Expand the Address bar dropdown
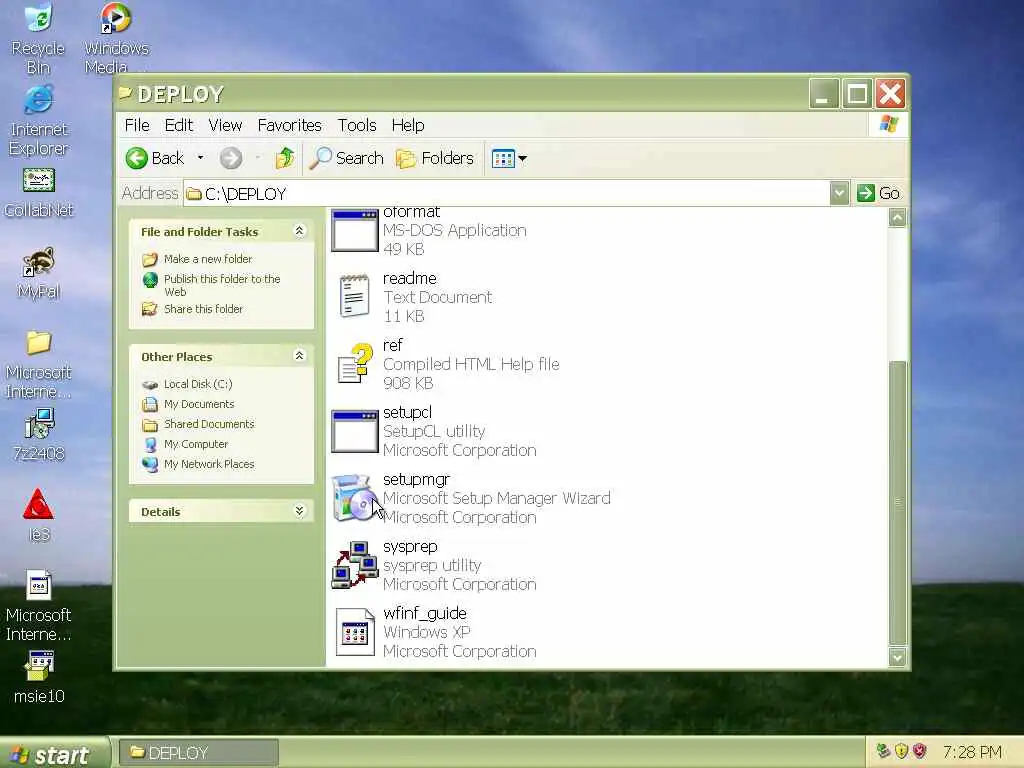The width and height of the screenshot is (1024, 768). 839,193
